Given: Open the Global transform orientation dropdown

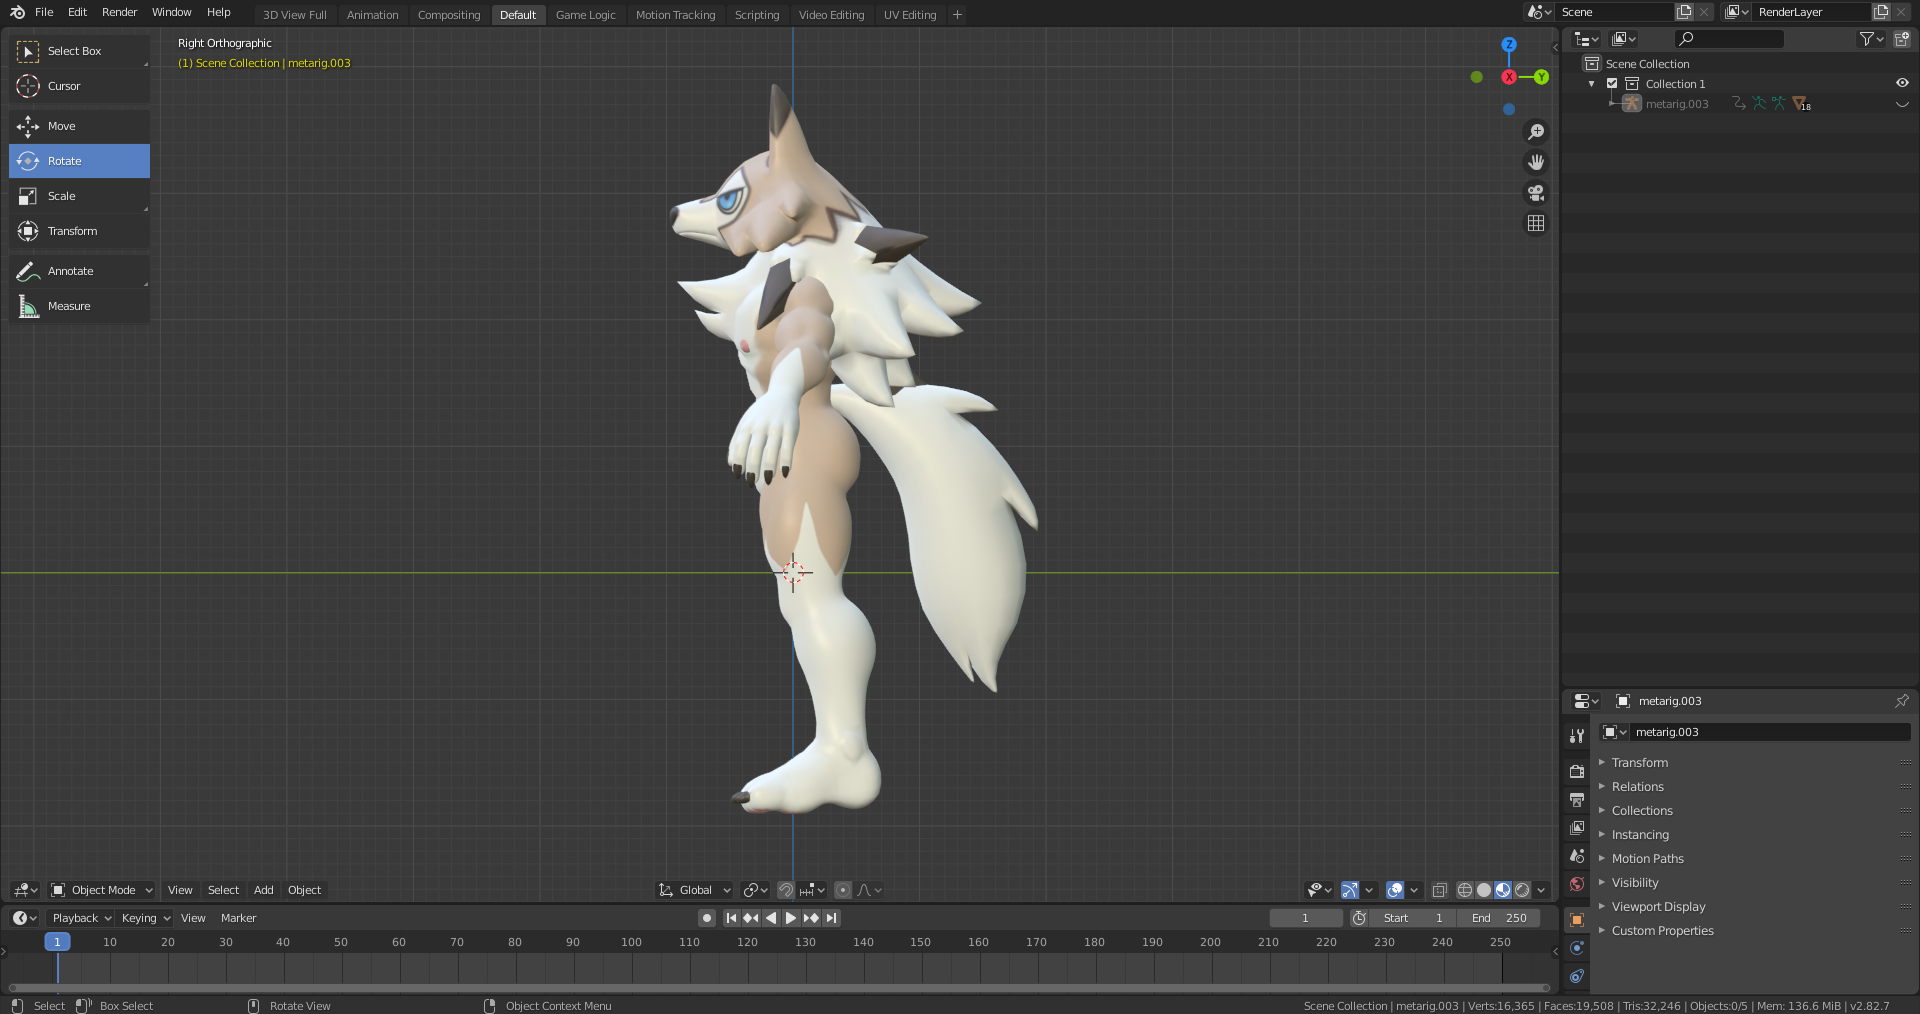Looking at the screenshot, I should [x=695, y=890].
